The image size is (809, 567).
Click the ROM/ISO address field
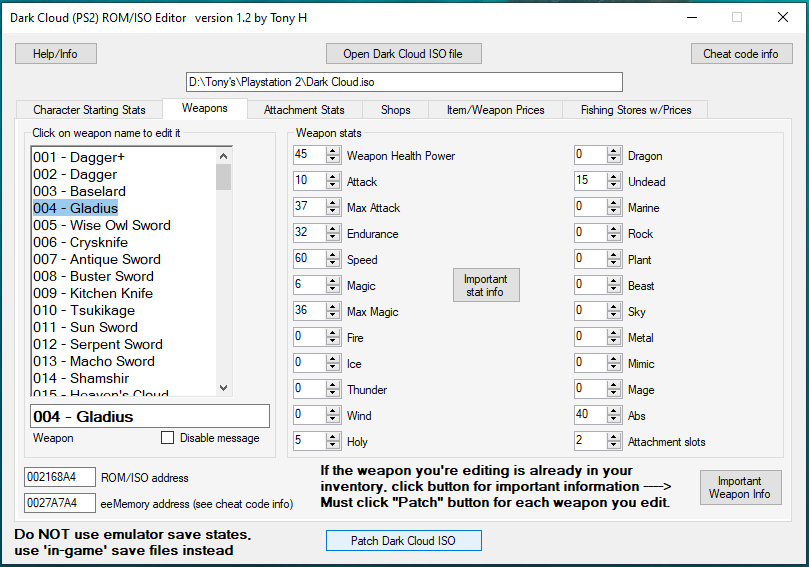point(60,477)
